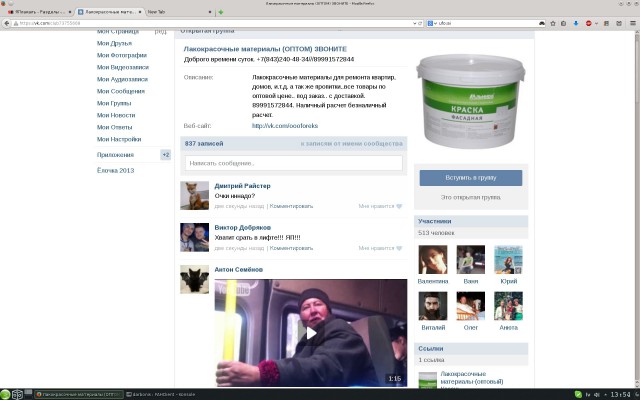Viewport: 640px width, 400px height.
Task: Open the Ссылки section header
Action: pos(471,349)
